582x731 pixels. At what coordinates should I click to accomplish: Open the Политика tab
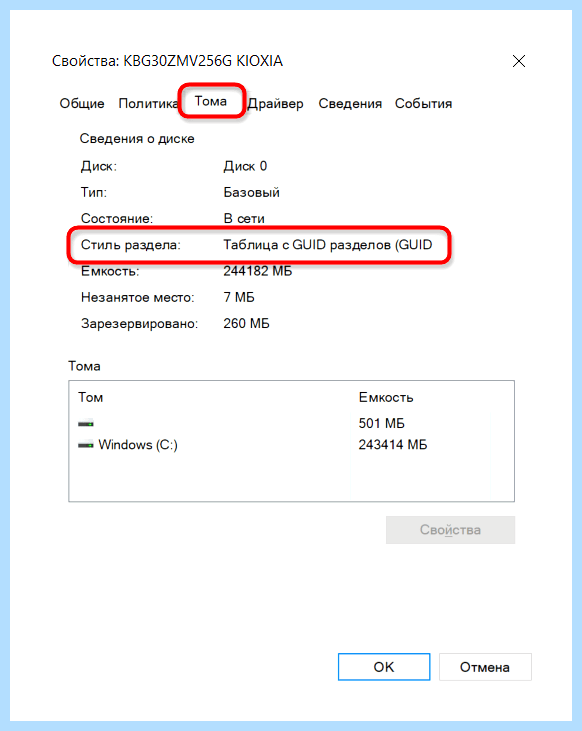coord(148,103)
